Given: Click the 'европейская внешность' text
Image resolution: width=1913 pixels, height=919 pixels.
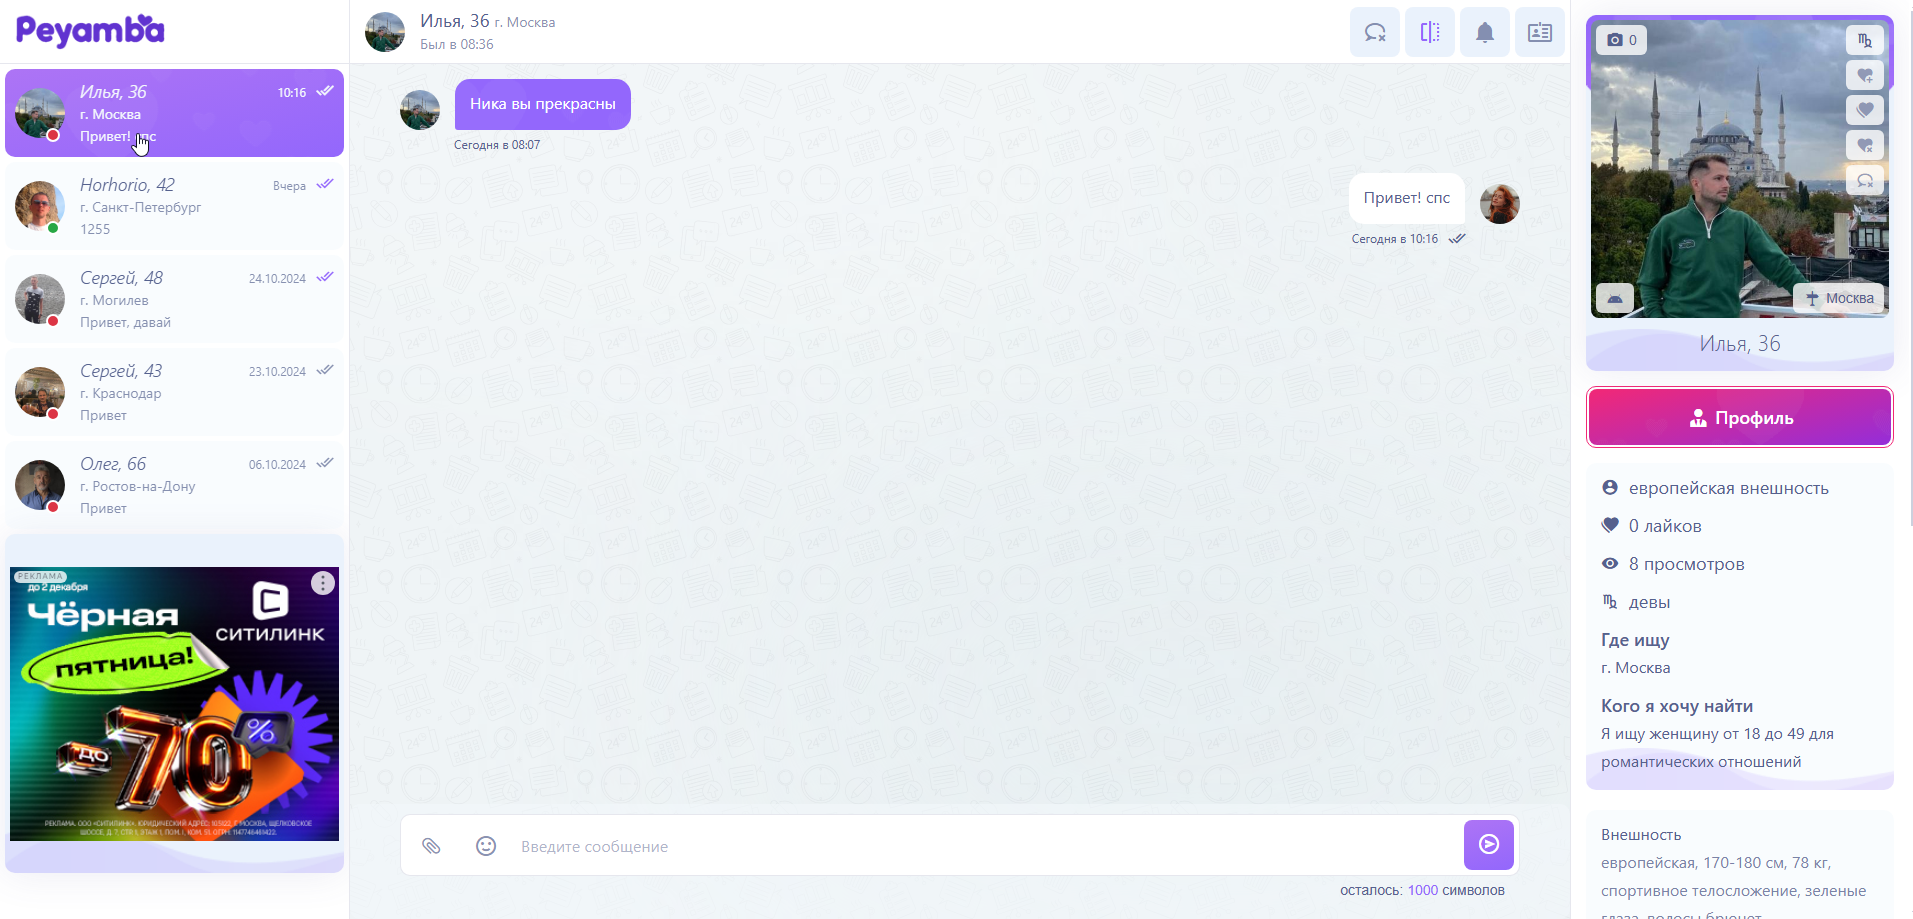Looking at the screenshot, I should (x=1729, y=488).
